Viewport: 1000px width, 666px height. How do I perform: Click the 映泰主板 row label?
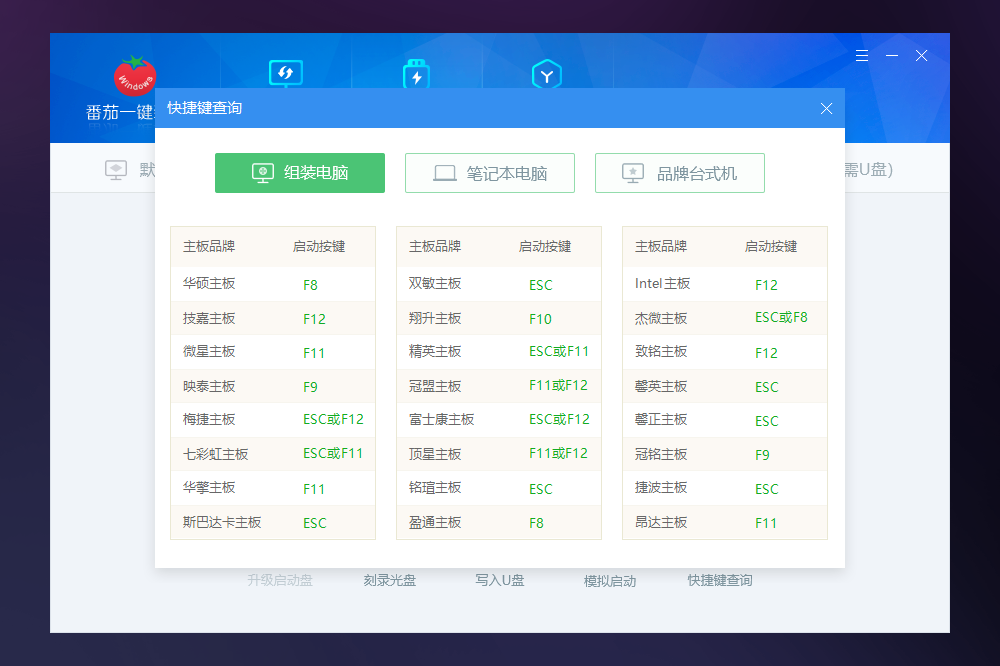click(209, 387)
